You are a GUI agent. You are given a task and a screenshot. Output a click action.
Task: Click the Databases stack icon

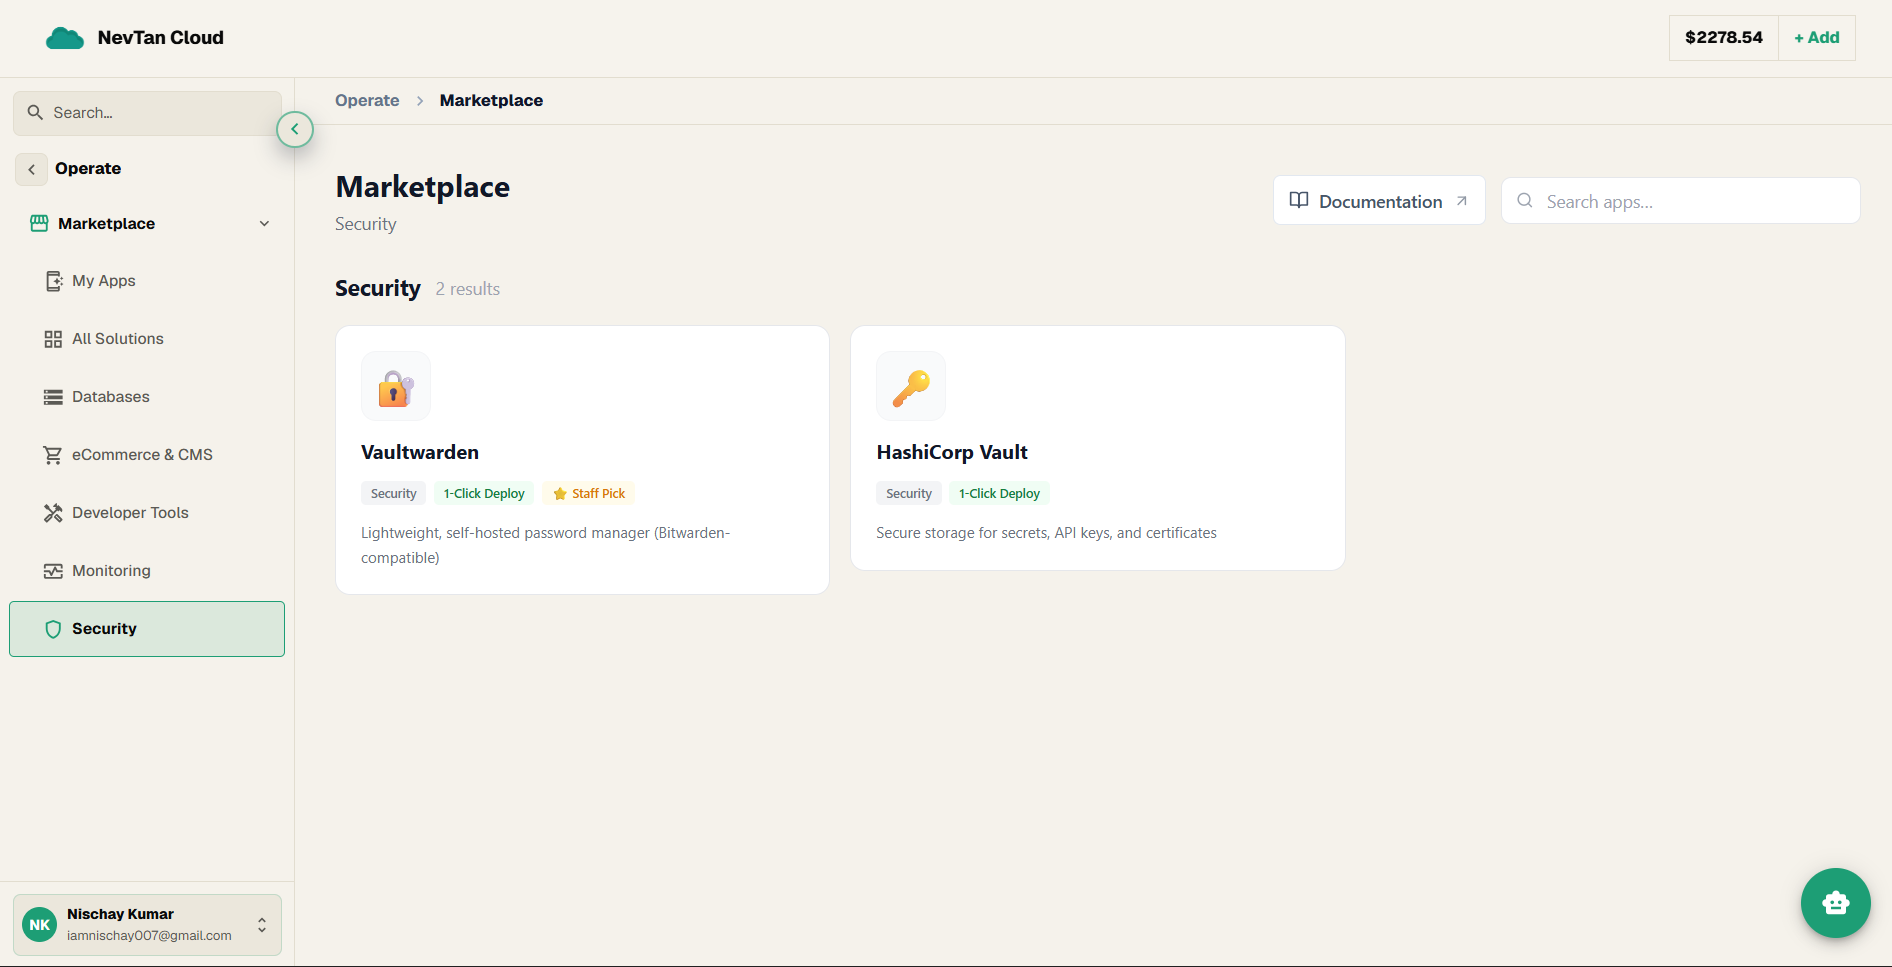(53, 397)
